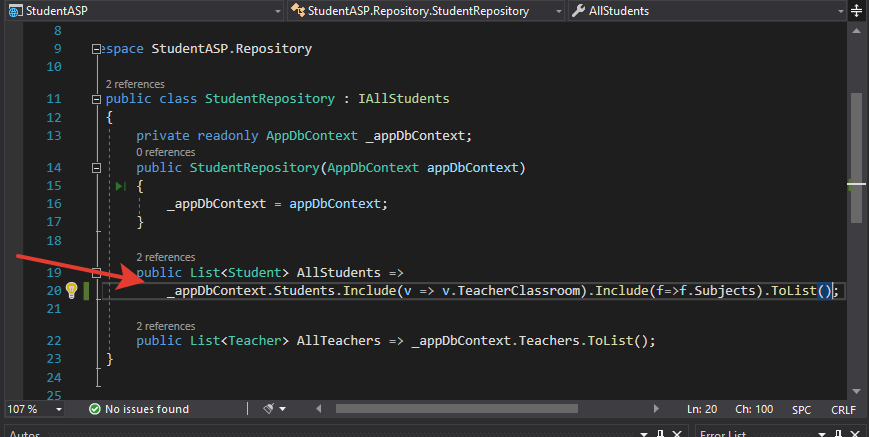Click the 'Ch: 100' character indicator
Viewport: 869px width, 437px height.
coord(754,409)
